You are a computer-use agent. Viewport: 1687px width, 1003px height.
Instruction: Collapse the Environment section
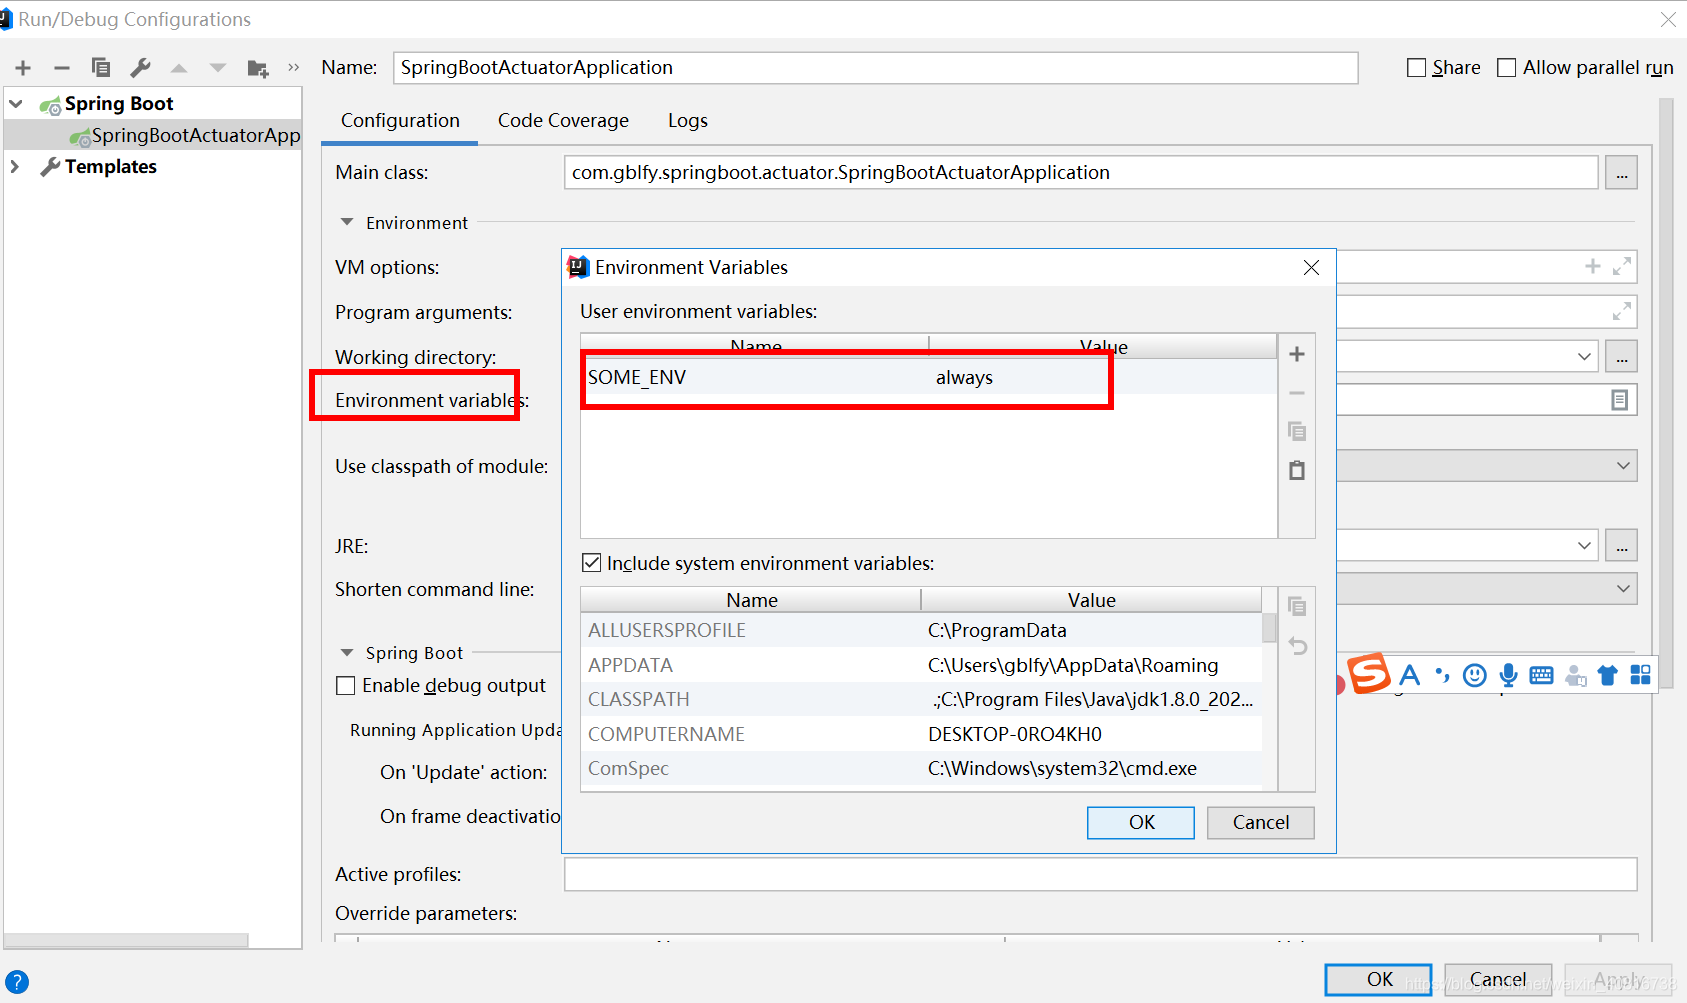point(347,222)
